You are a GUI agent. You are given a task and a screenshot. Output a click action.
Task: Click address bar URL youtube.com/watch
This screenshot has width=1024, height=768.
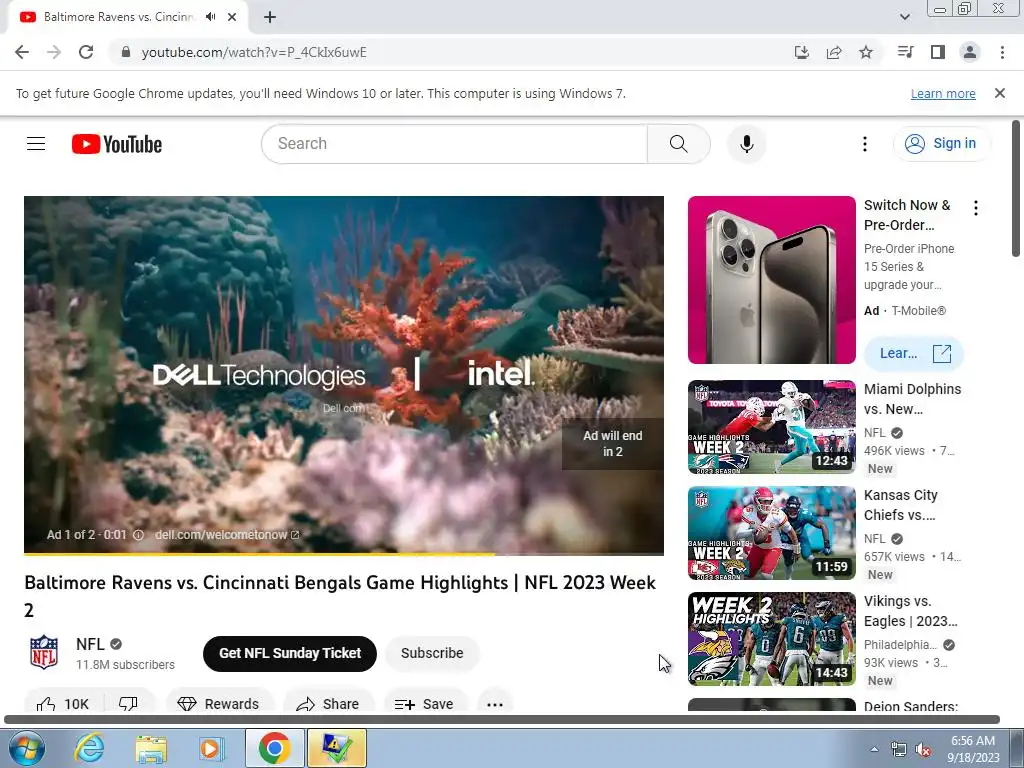tap(254, 52)
